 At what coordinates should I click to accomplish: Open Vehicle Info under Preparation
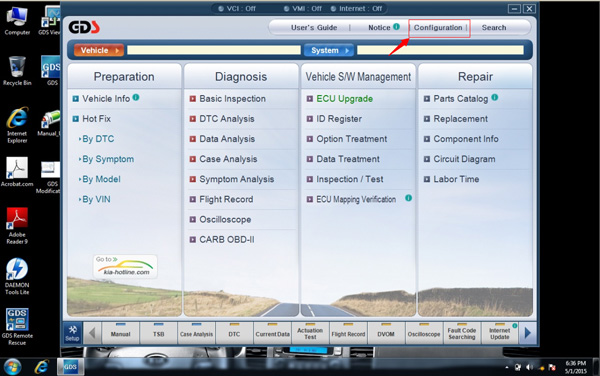click(x=106, y=99)
